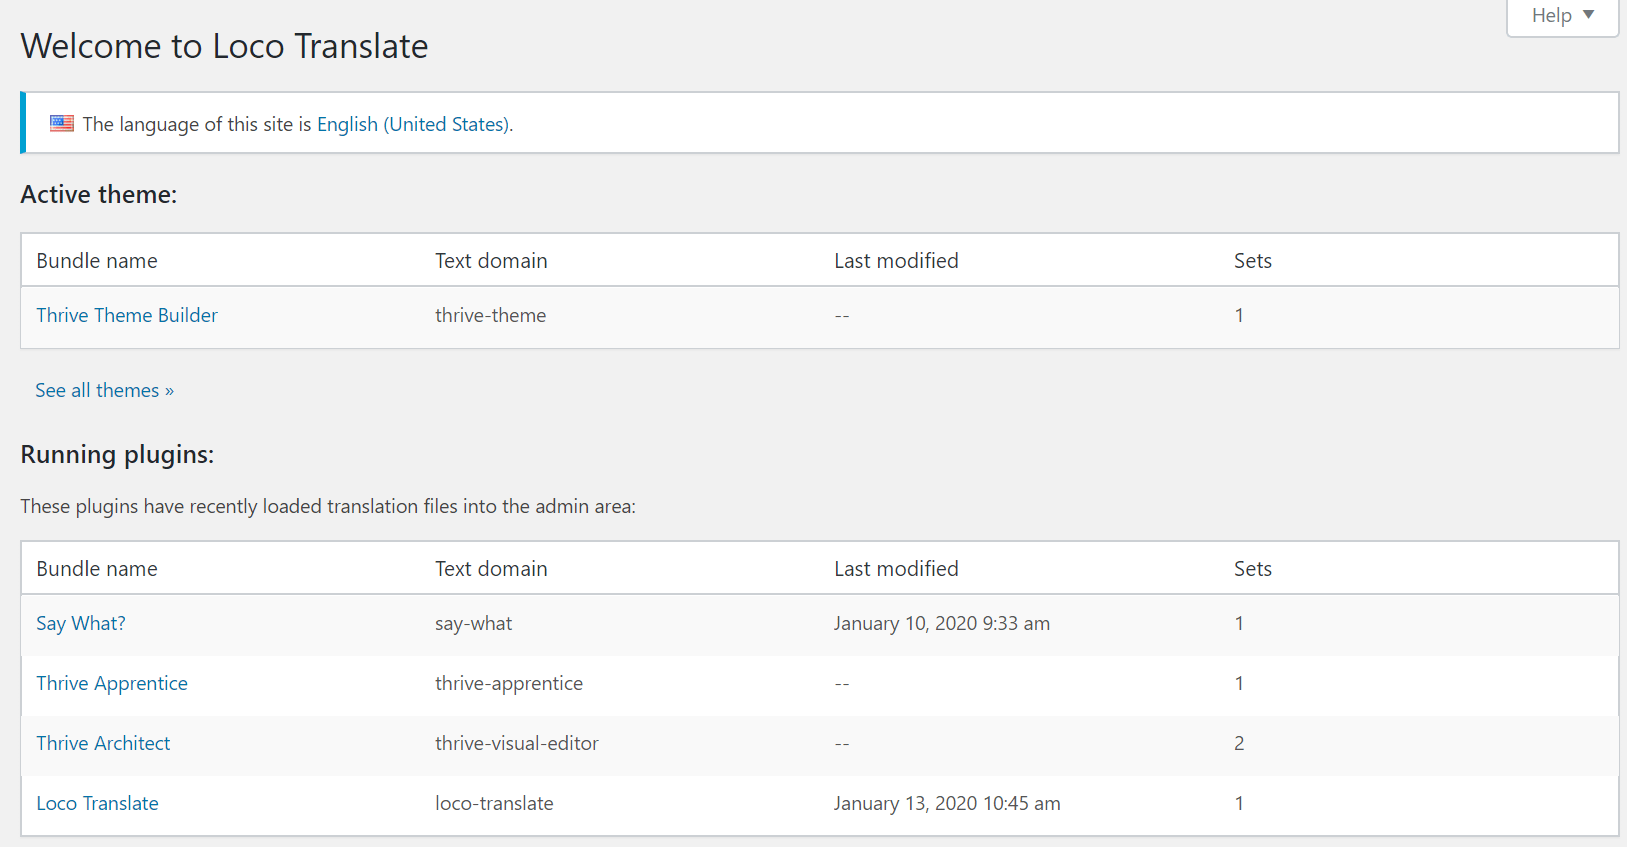Open the Thrive Theme Builder bundle
This screenshot has height=847, width=1627.
coord(127,315)
